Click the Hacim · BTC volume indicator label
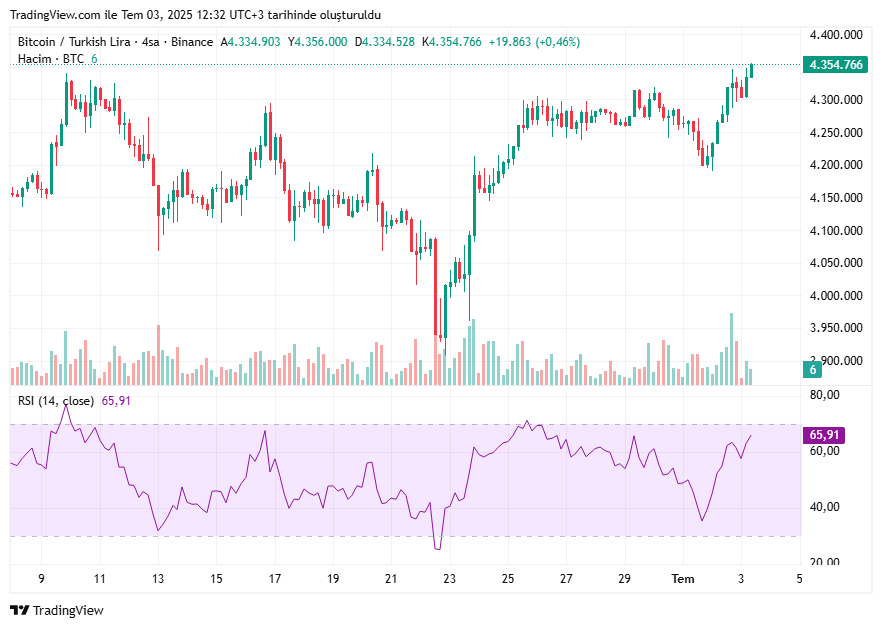 pos(51,59)
